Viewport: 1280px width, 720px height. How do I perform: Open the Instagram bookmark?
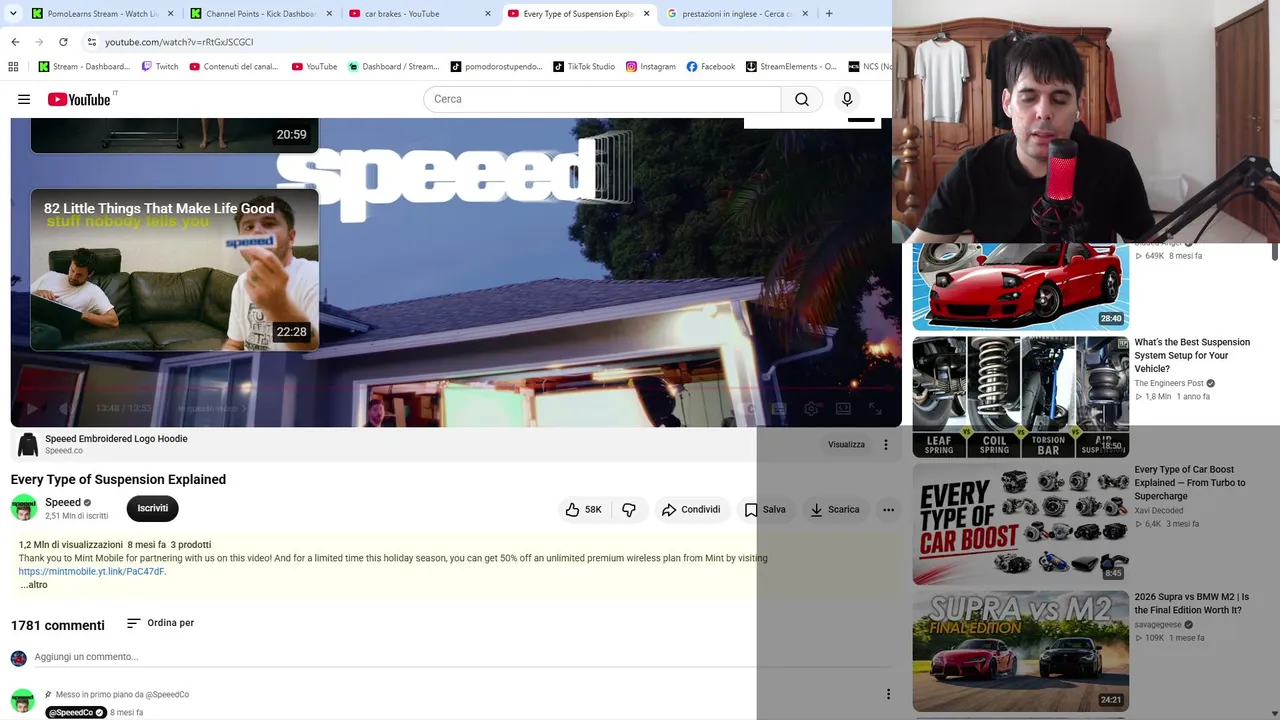650,67
